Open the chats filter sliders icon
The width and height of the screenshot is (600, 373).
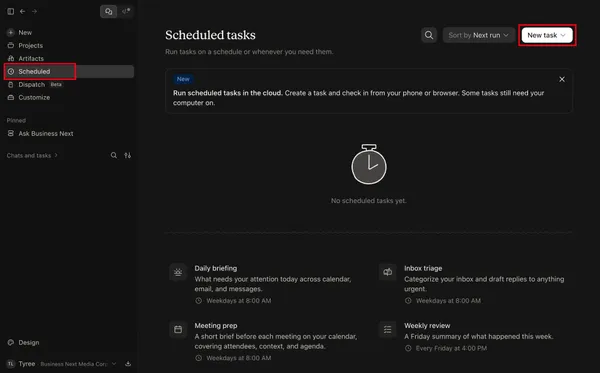click(127, 155)
